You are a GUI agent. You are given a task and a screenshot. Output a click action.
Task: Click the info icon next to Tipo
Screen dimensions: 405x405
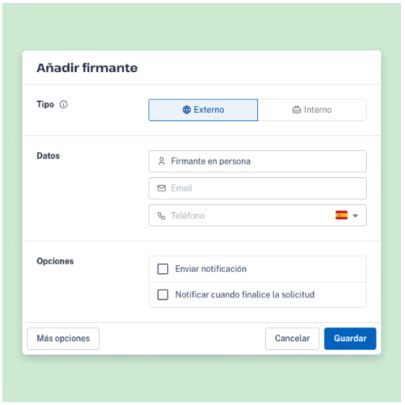(63, 105)
